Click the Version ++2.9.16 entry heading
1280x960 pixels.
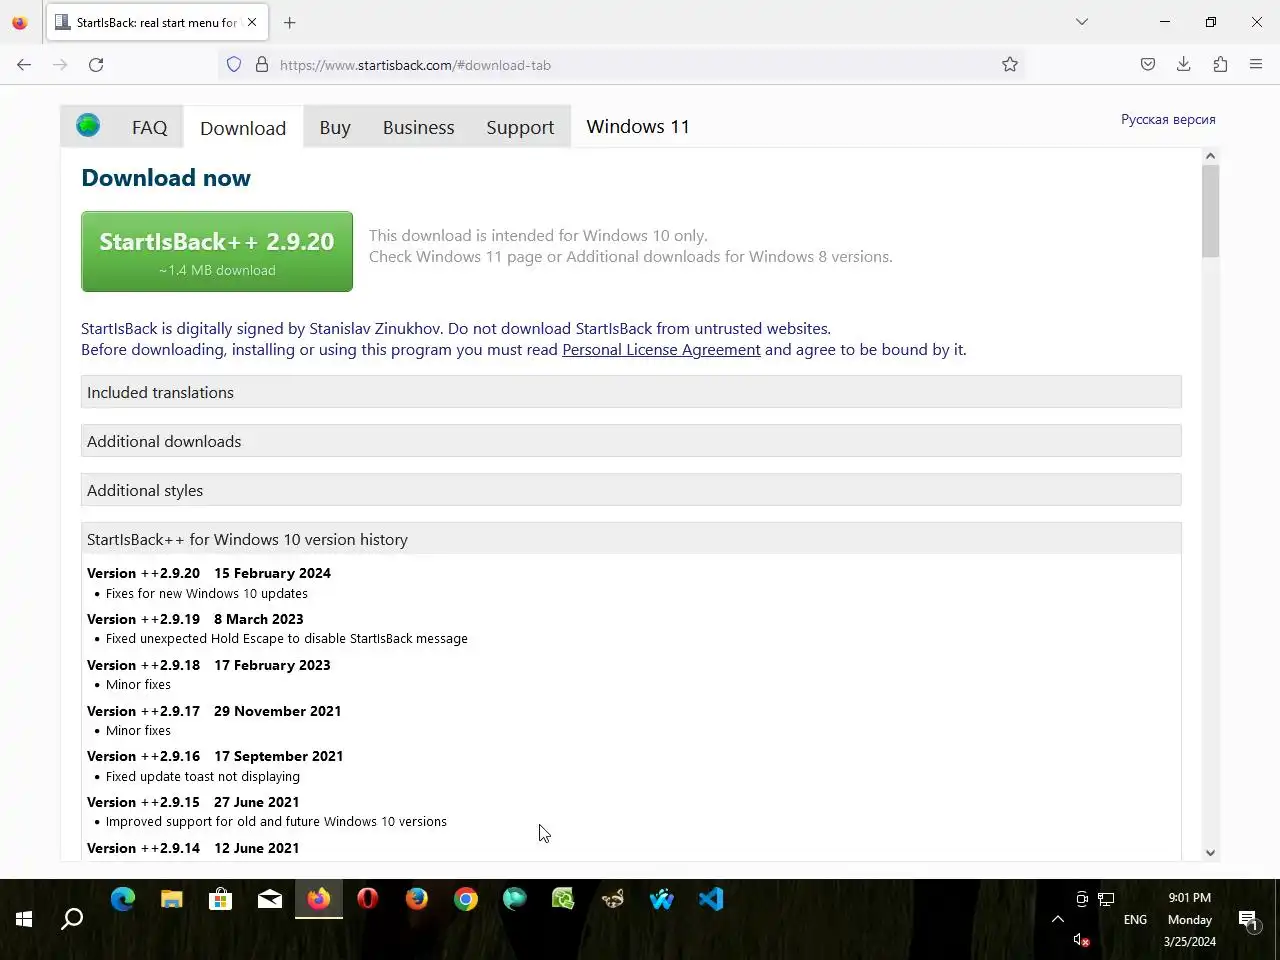pos(215,756)
